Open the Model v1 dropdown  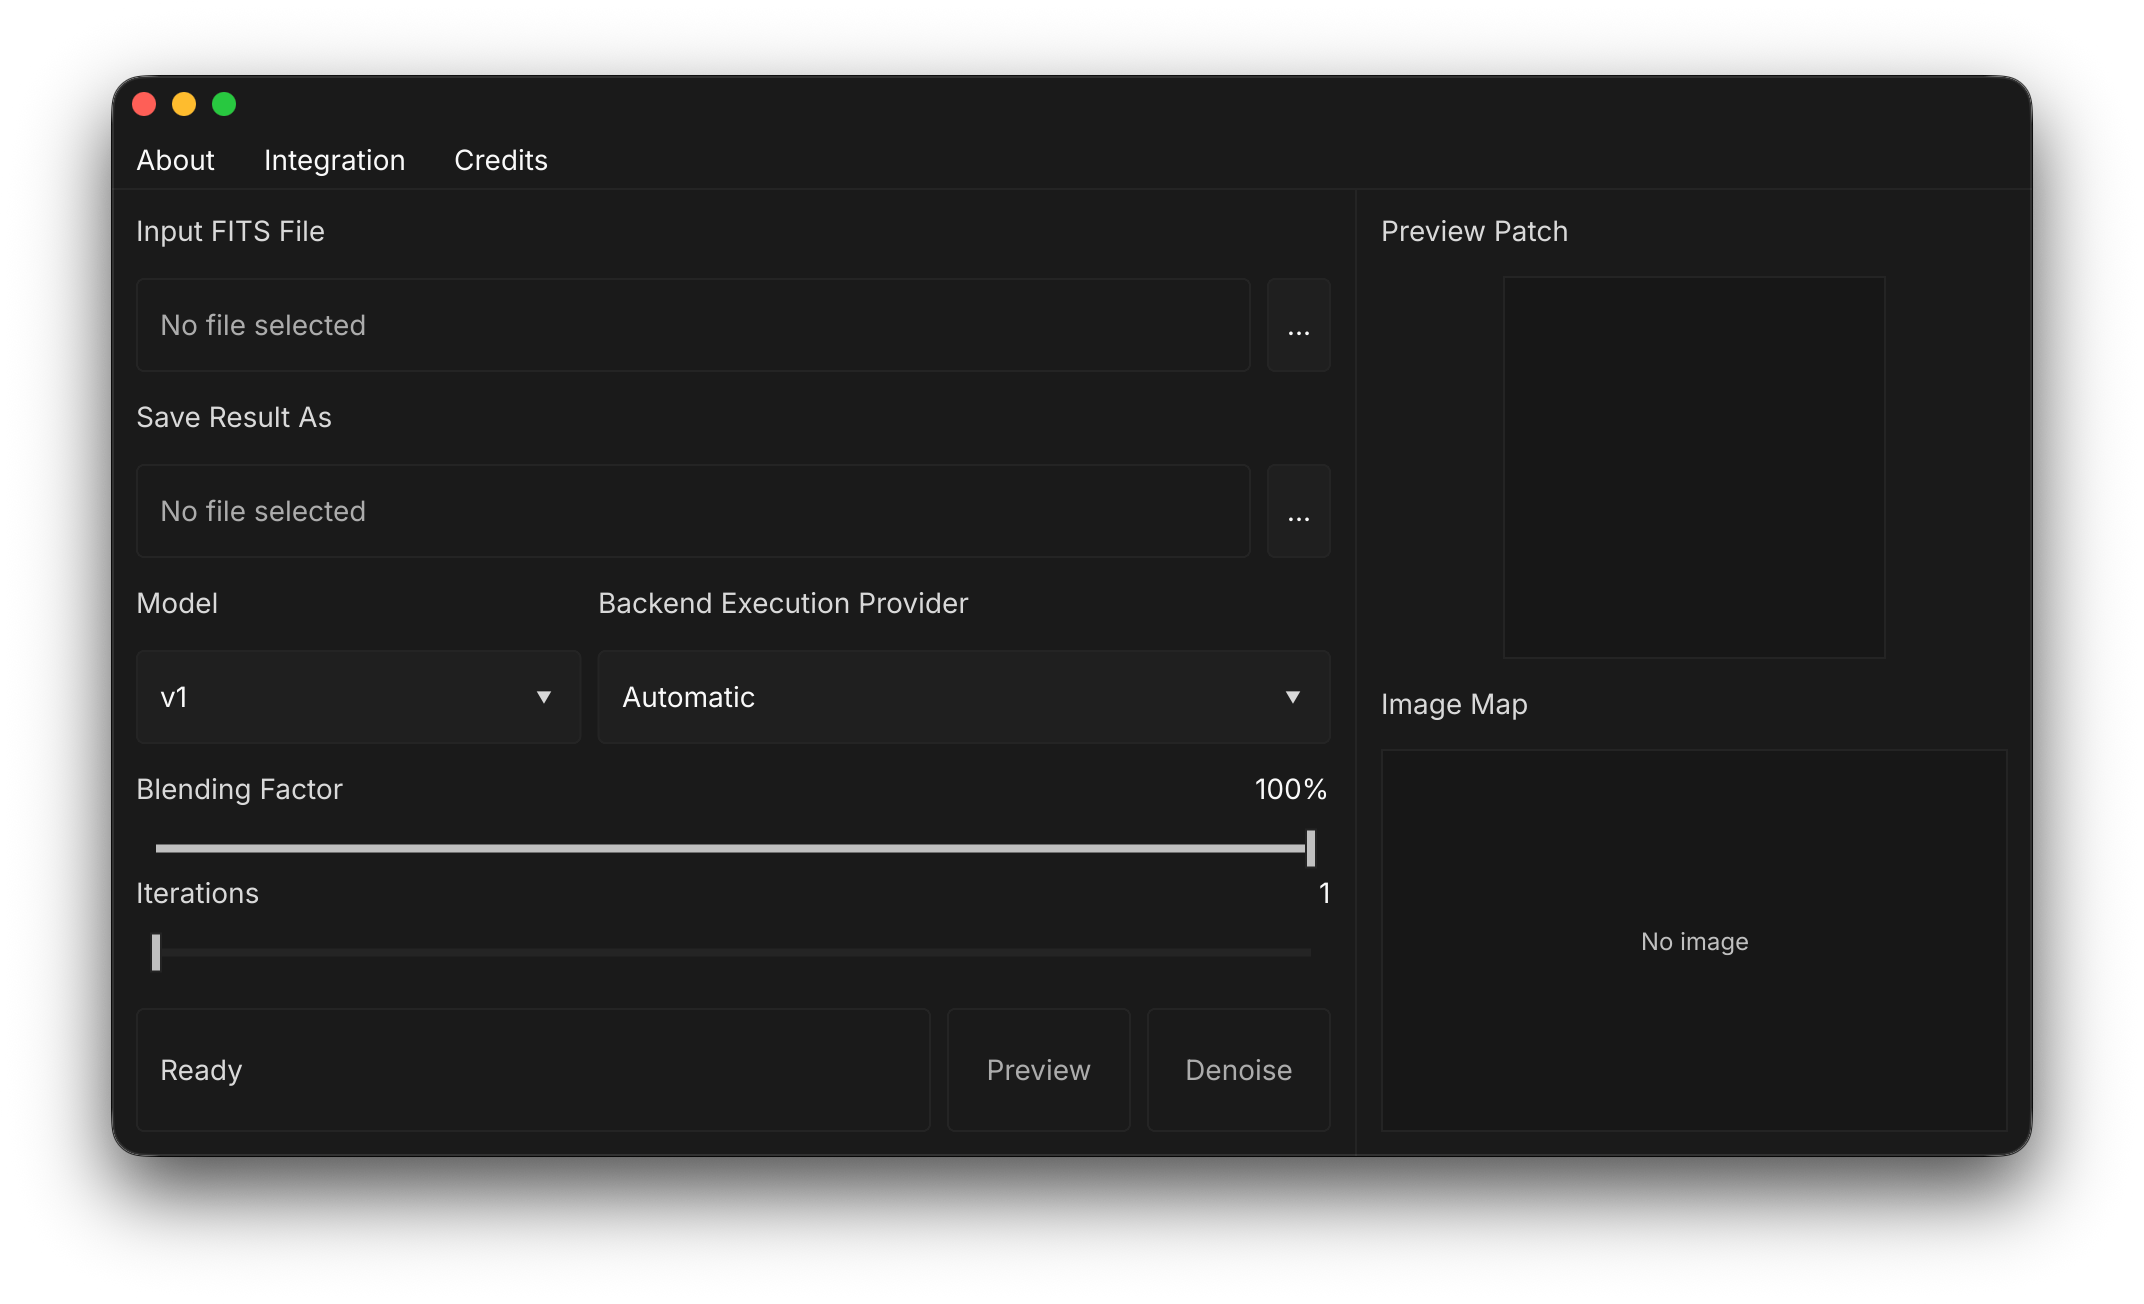[358, 697]
